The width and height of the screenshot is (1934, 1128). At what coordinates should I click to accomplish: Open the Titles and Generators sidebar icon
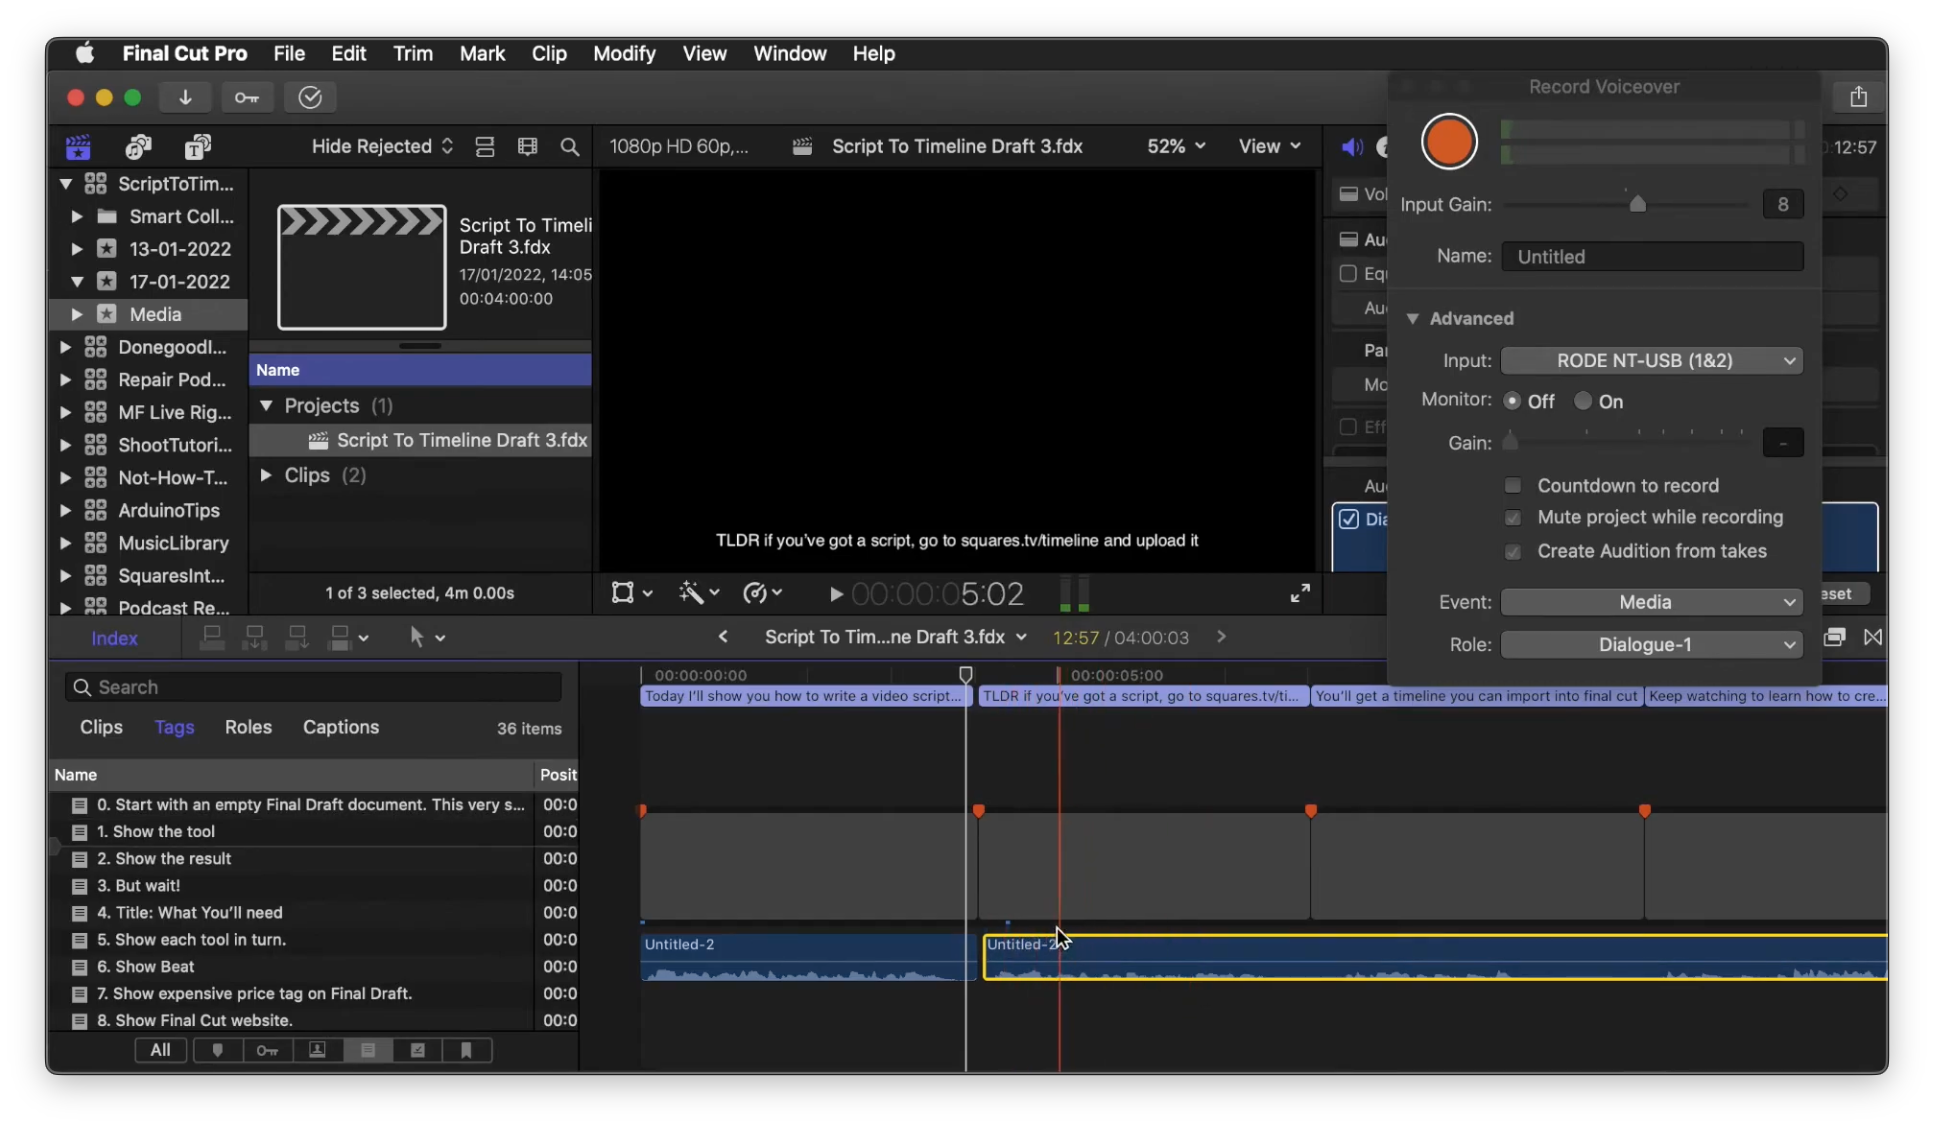pos(197,147)
